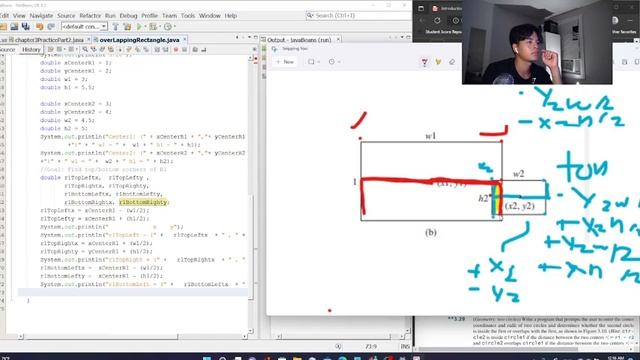Open the Profile menu
The width and height of the screenshot is (640, 360).
click(x=149, y=16)
